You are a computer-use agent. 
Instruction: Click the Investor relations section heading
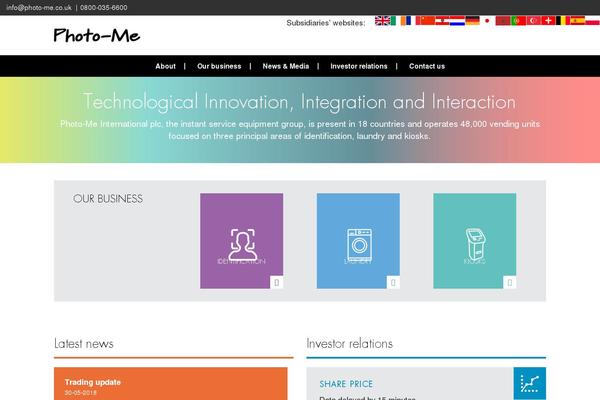pos(349,343)
